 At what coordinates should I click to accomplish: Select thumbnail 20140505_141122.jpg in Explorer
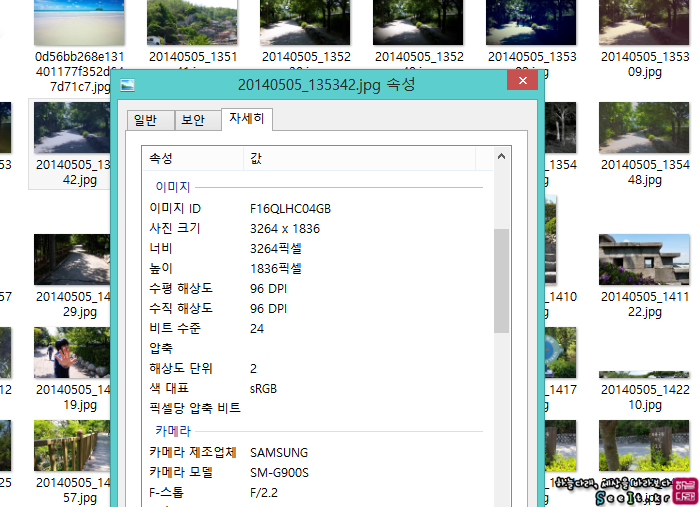644,259
